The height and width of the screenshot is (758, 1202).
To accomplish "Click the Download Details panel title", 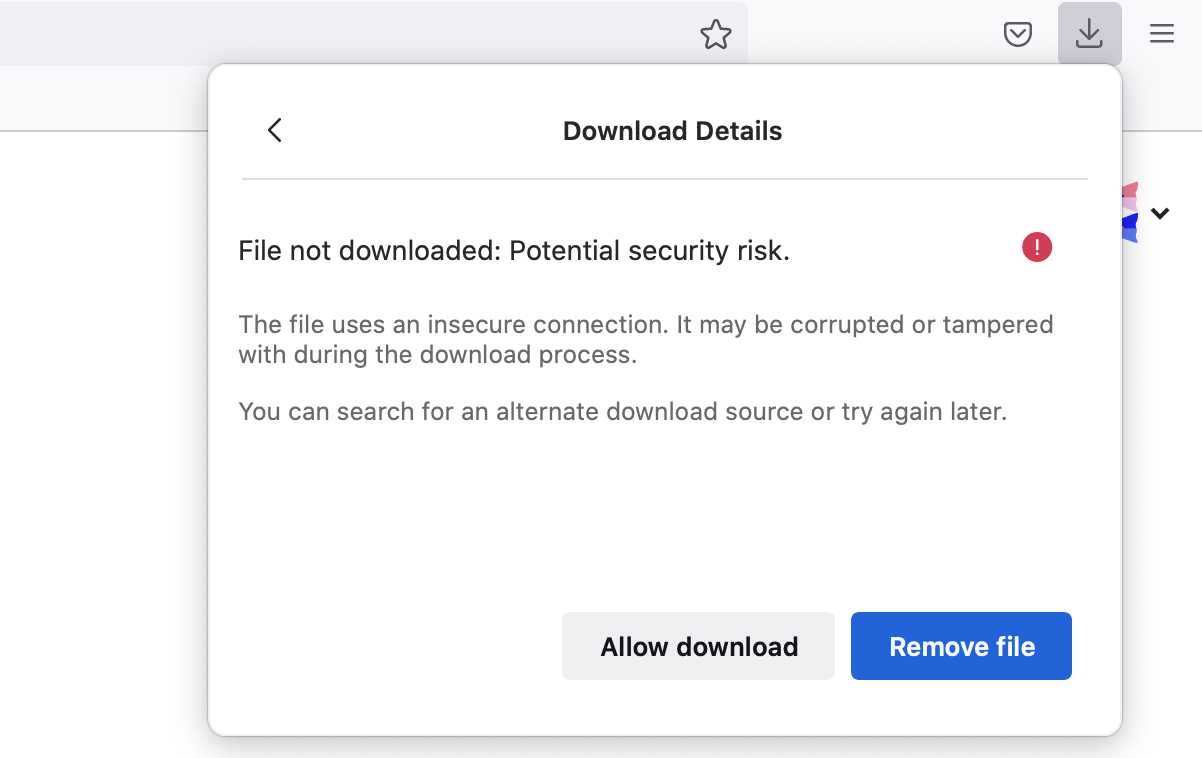I will tap(672, 131).
